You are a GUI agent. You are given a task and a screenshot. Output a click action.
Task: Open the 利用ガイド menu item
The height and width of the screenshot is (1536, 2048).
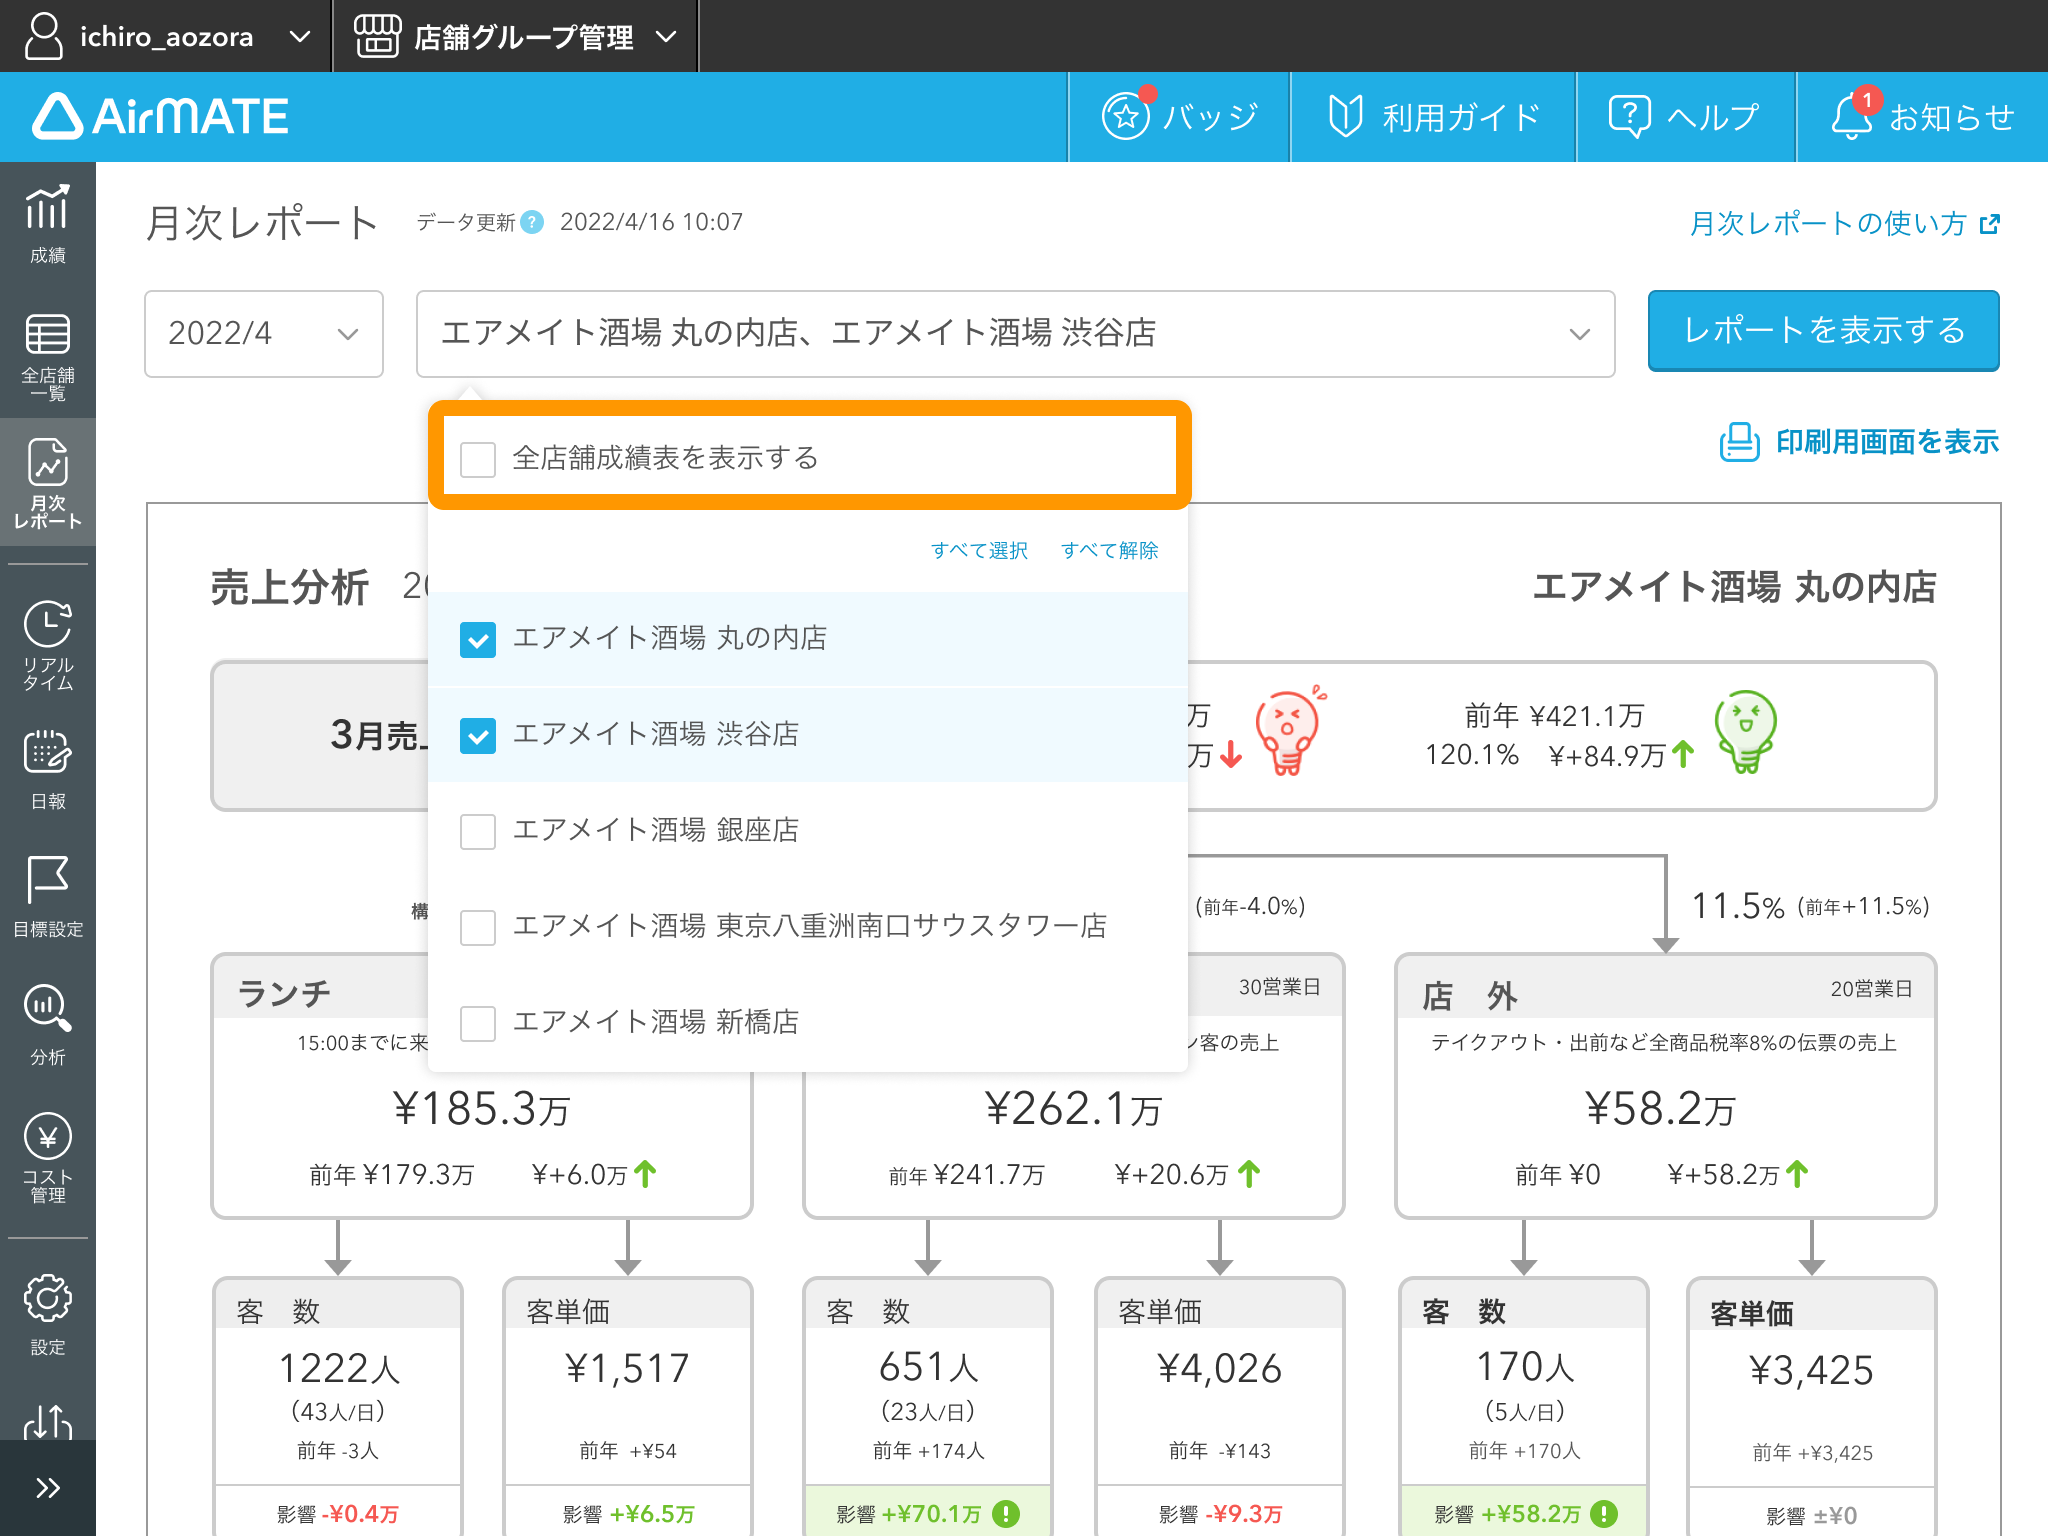(1433, 117)
